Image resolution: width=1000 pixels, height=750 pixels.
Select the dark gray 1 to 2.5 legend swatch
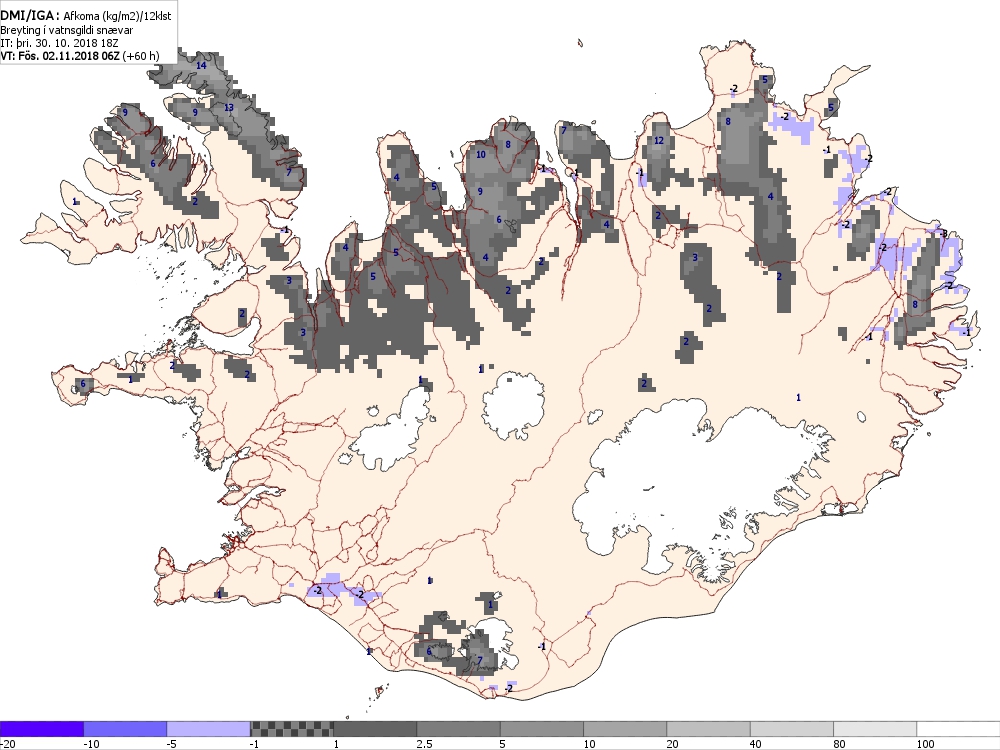(375, 729)
